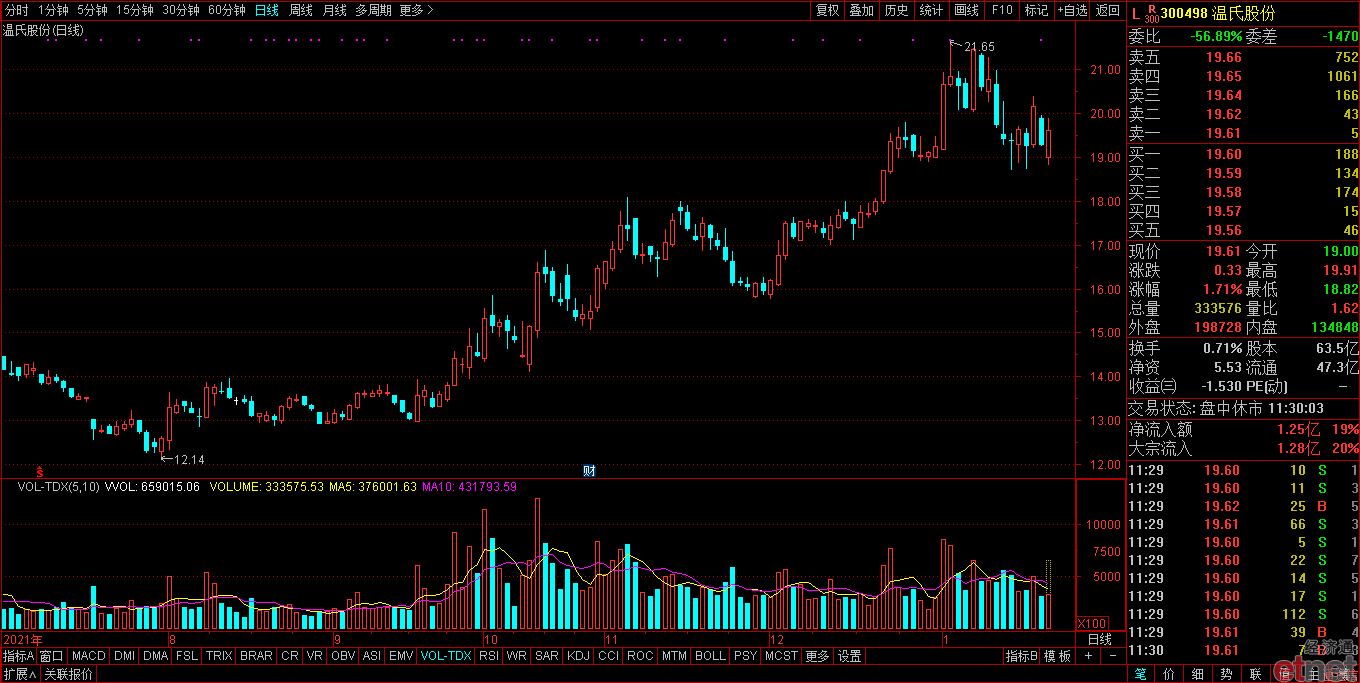Open the 指标A indicator group menu
Screen dimensions: 1360x683
point(19,656)
